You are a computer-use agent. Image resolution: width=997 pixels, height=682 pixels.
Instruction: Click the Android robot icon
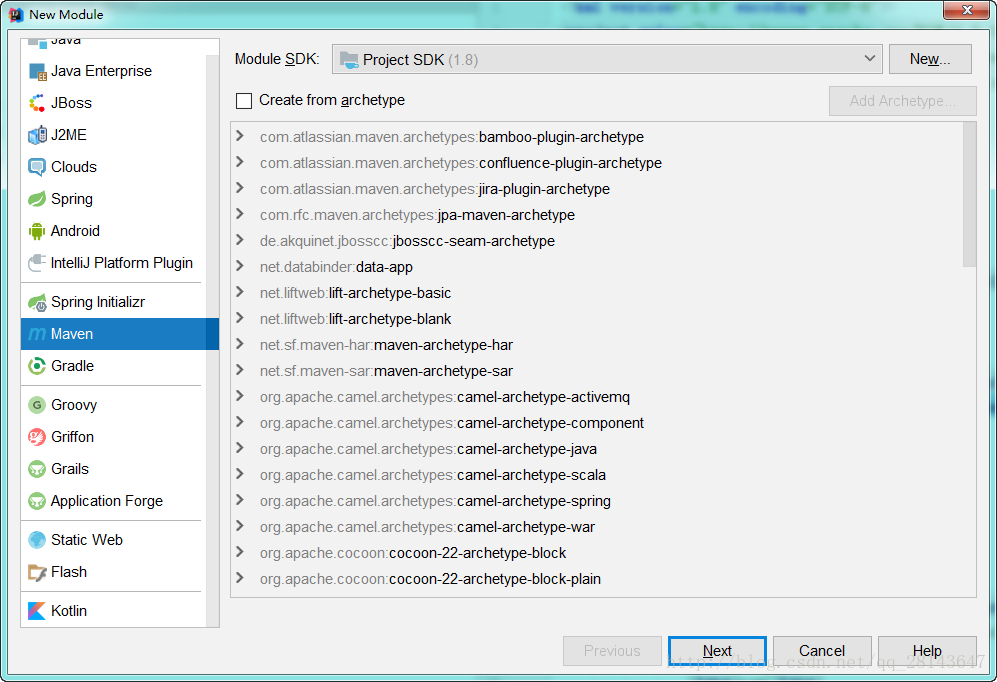(38, 231)
